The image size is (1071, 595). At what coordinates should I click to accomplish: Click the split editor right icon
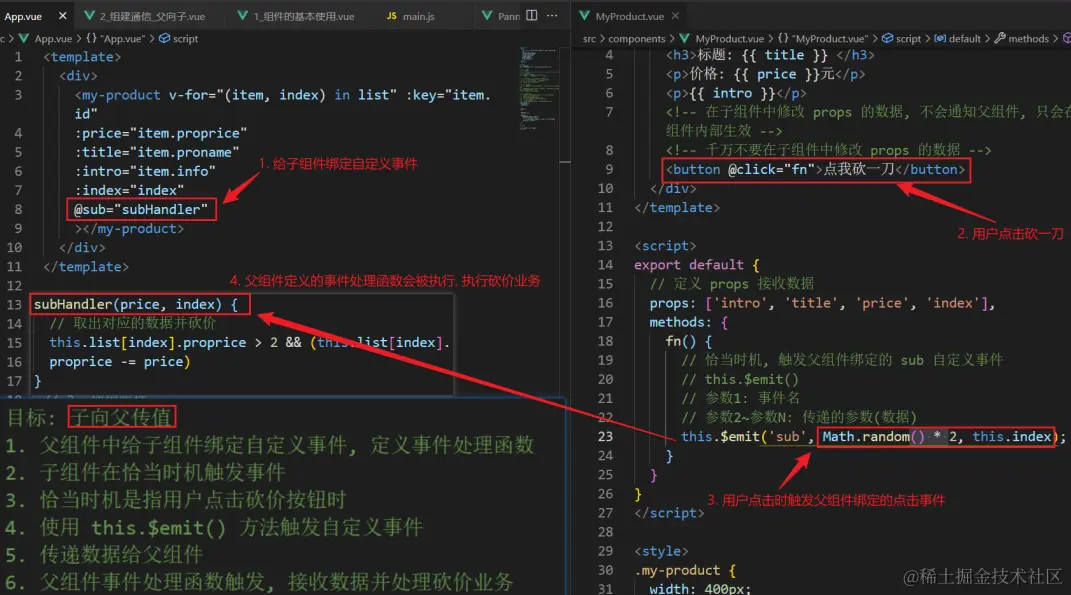[531, 15]
